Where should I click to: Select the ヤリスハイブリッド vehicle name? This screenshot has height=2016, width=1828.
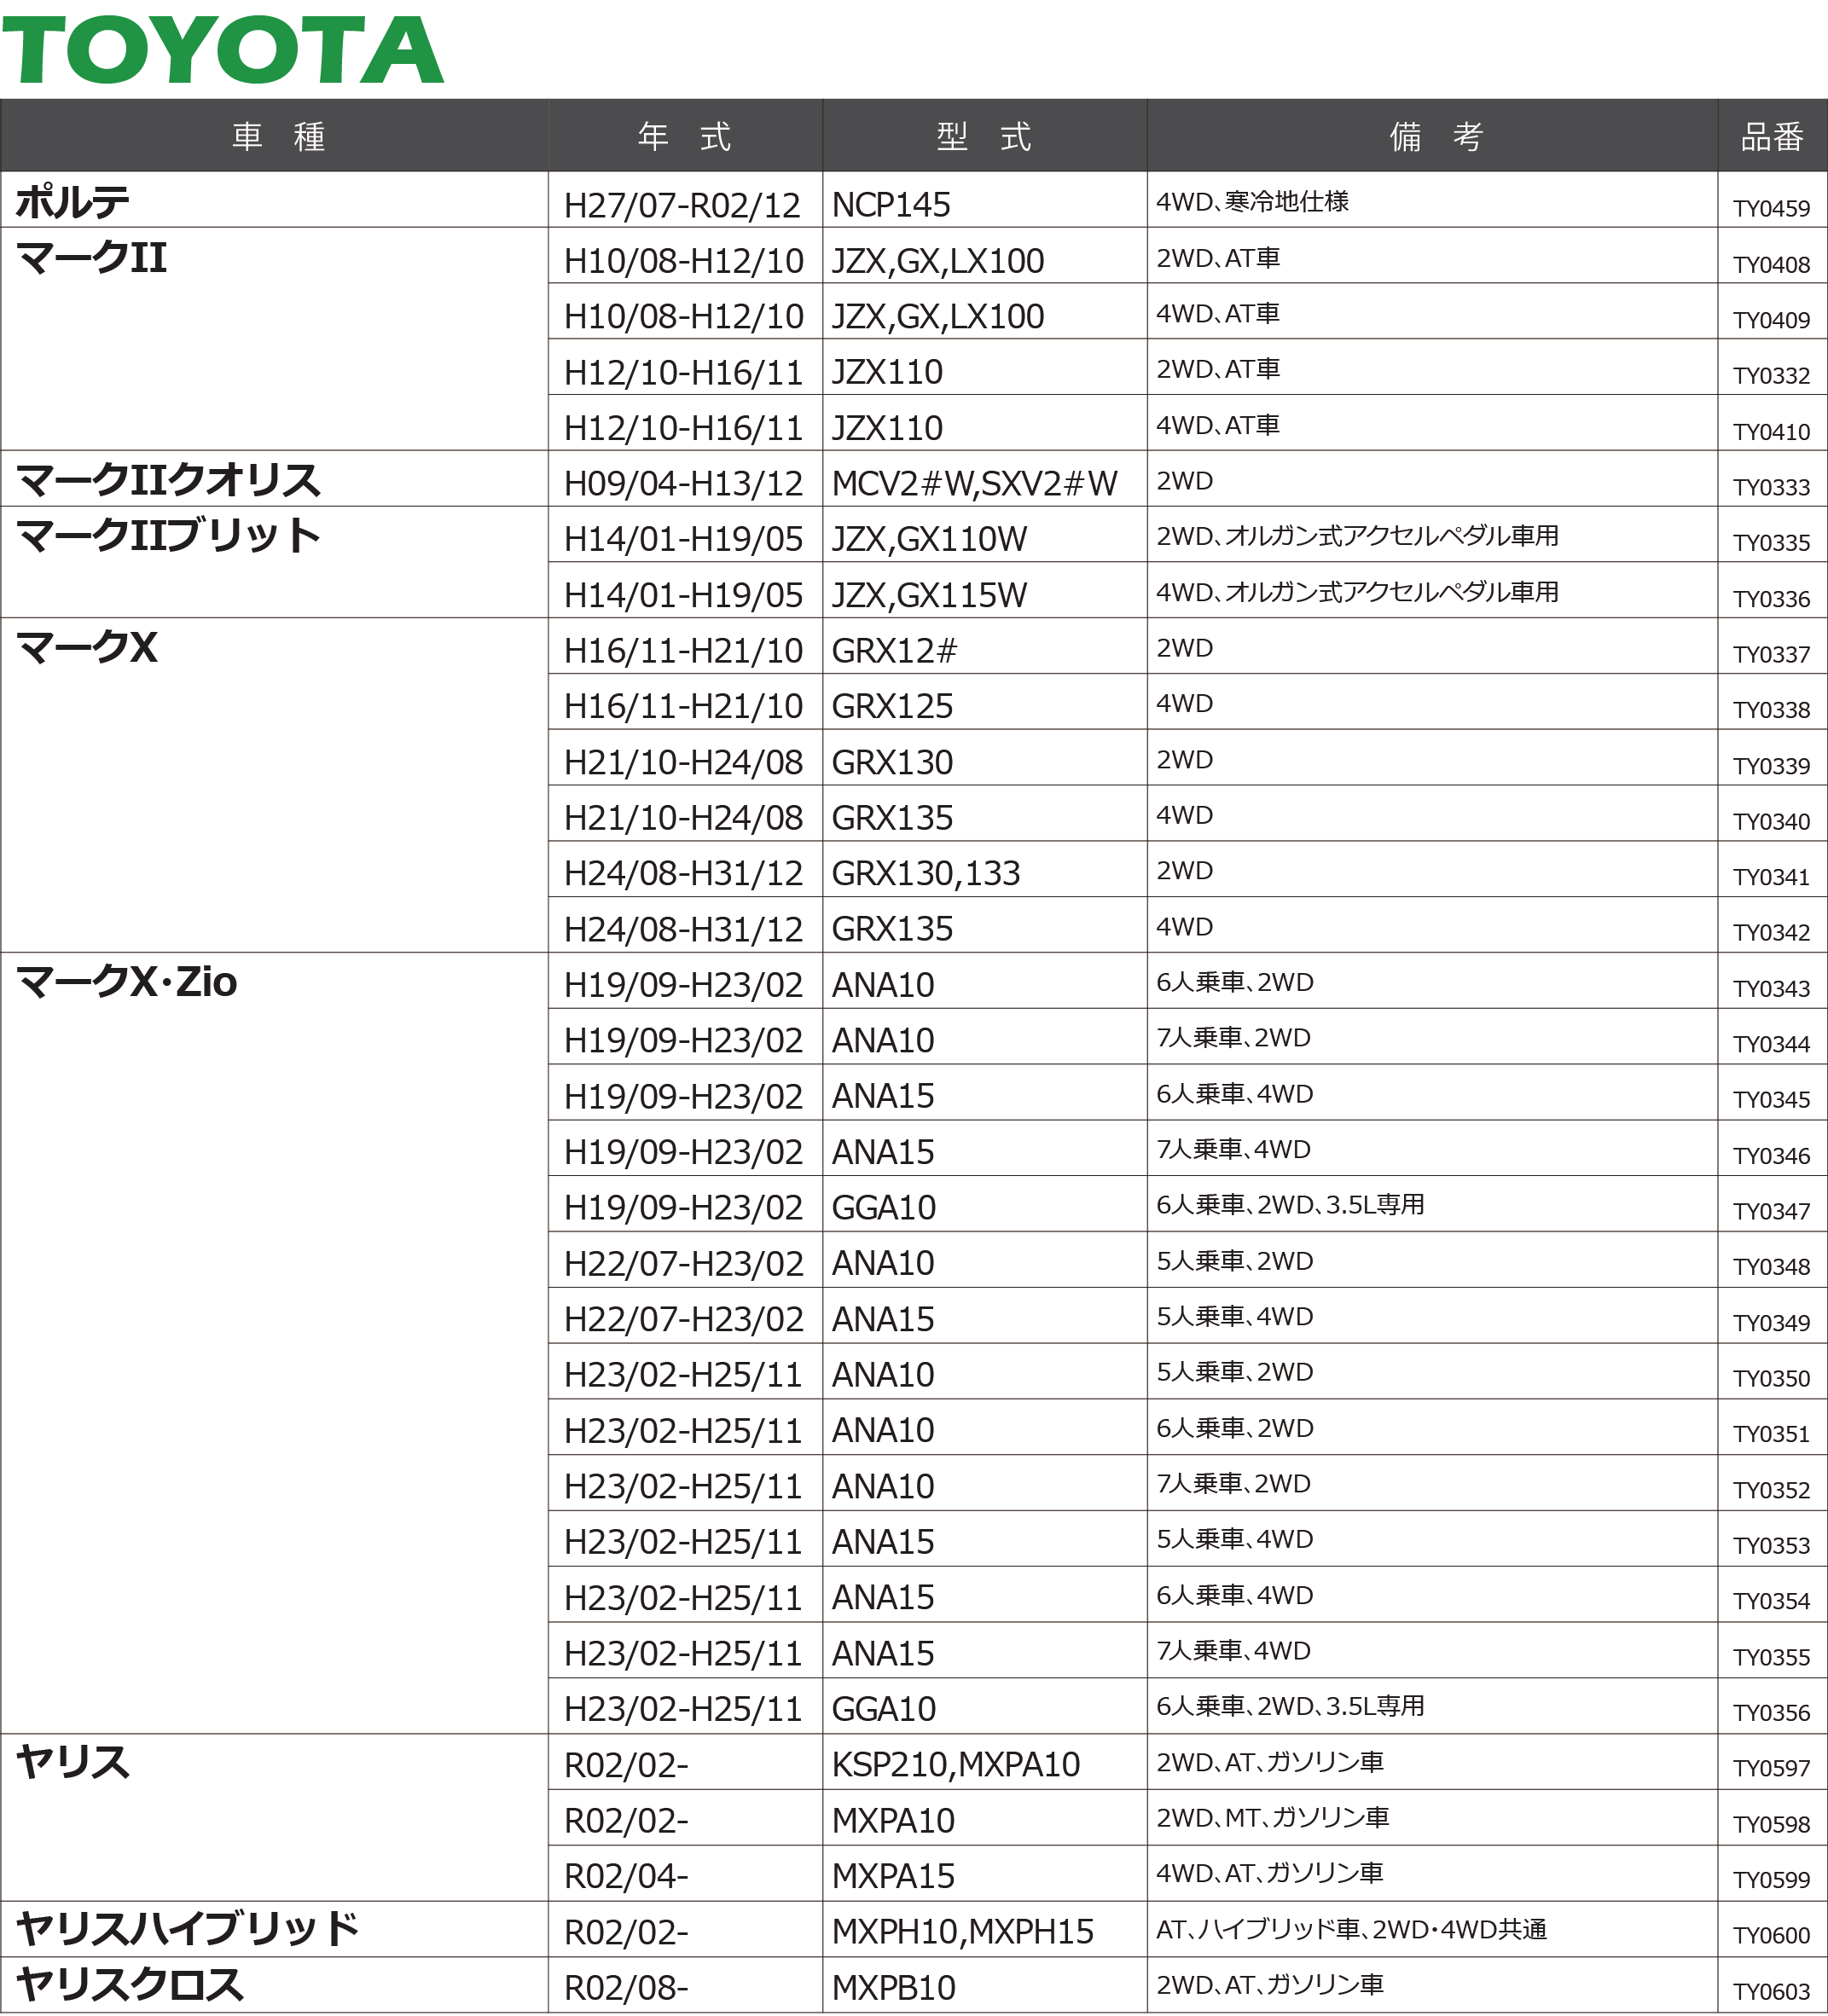point(187,1928)
